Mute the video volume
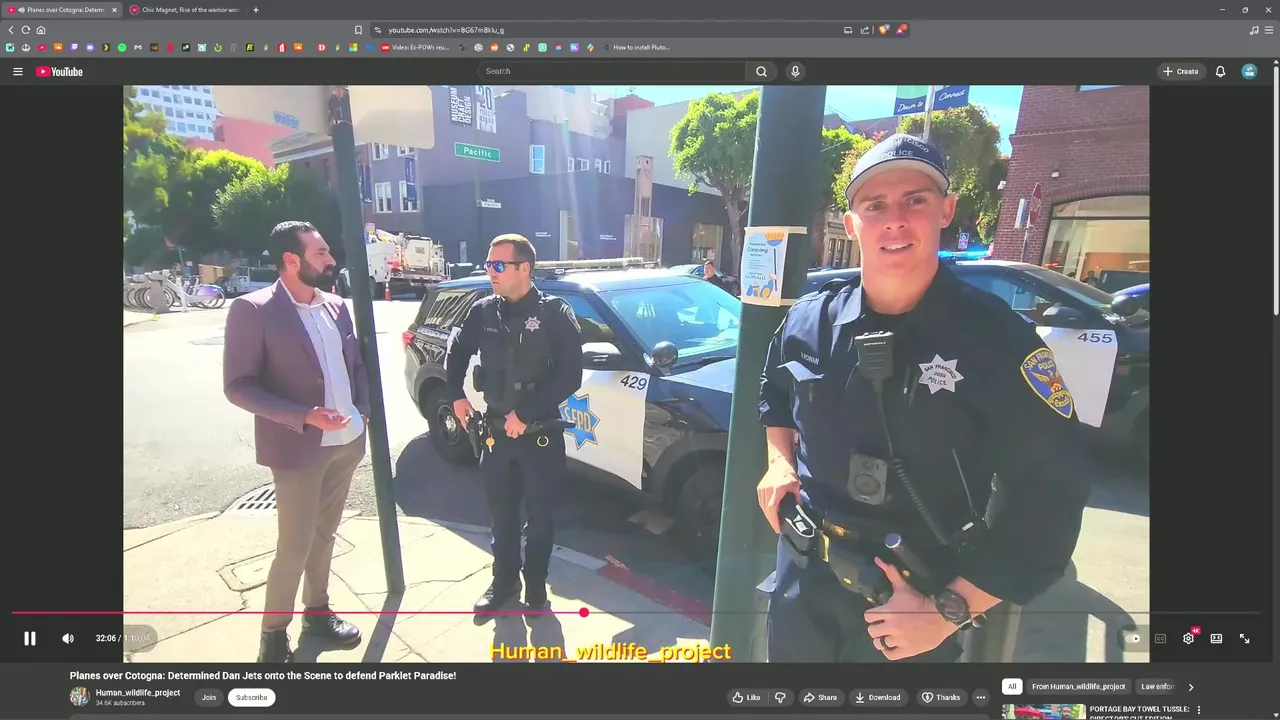Viewport: 1280px width, 720px height. pyautogui.click(x=68, y=638)
